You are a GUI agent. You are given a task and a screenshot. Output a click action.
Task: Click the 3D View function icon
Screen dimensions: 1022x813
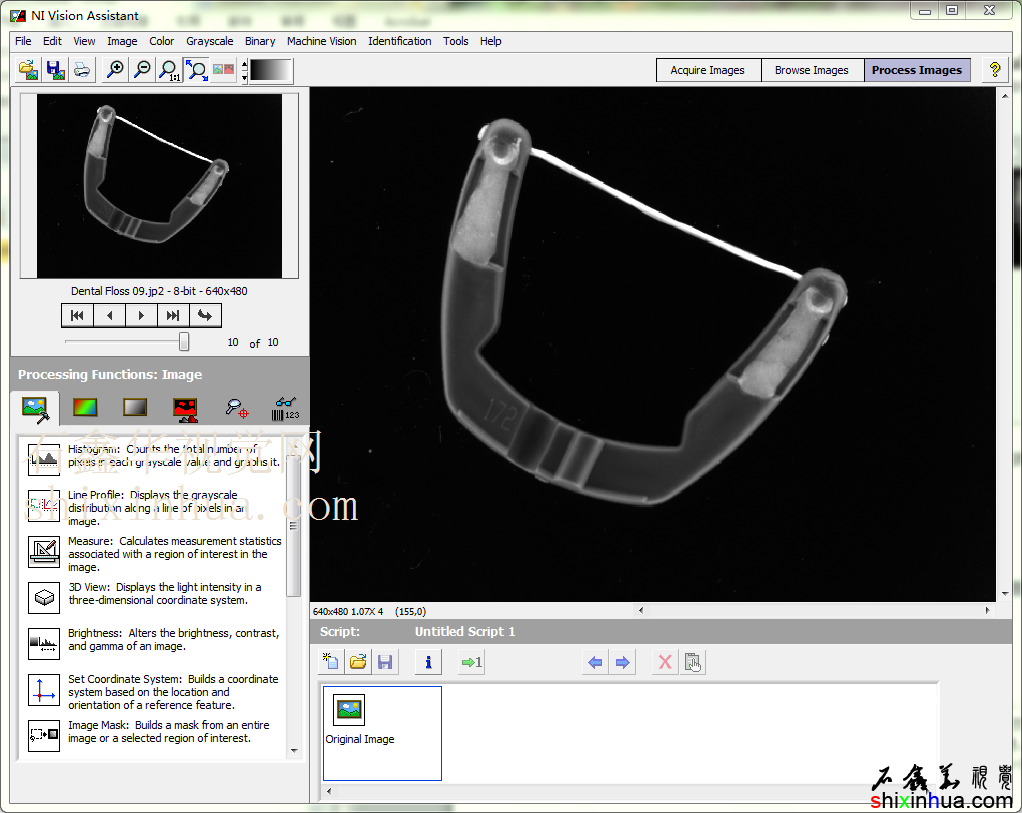pos(44,598)
